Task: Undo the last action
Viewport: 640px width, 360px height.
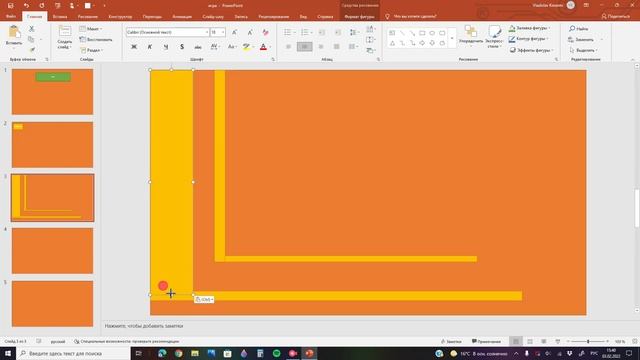Action: pos(27,6)
